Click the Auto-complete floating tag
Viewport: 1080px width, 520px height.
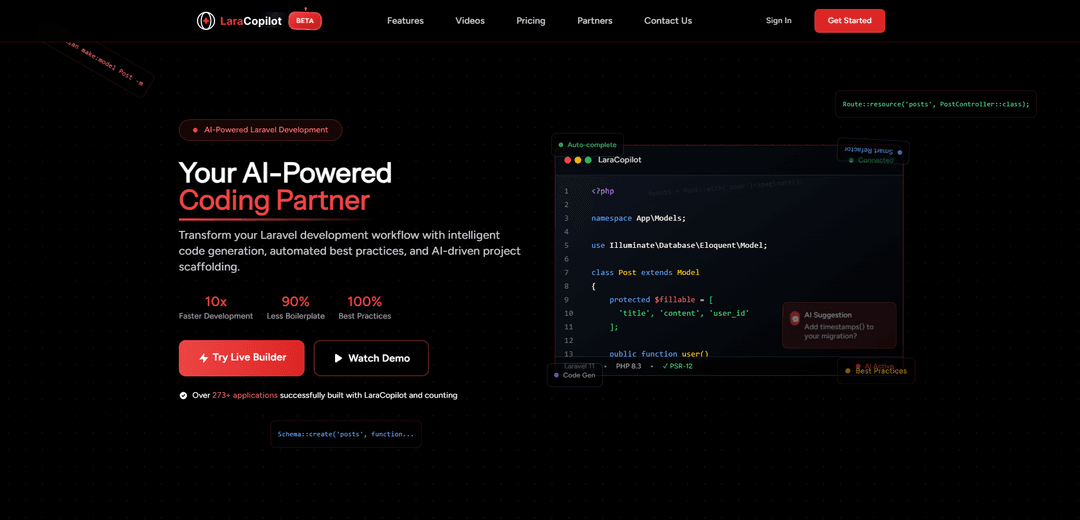click(x=588, y=145)
